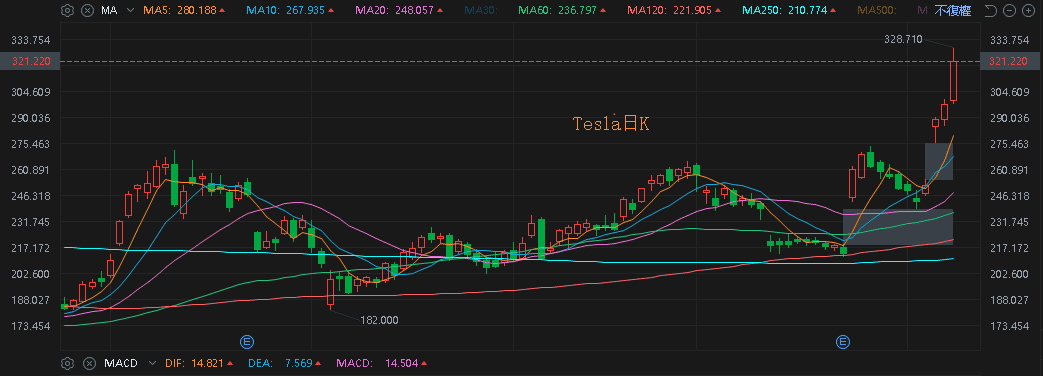
Task: Click the left 321.220 current price tag
Action: [x=30, y=61]
